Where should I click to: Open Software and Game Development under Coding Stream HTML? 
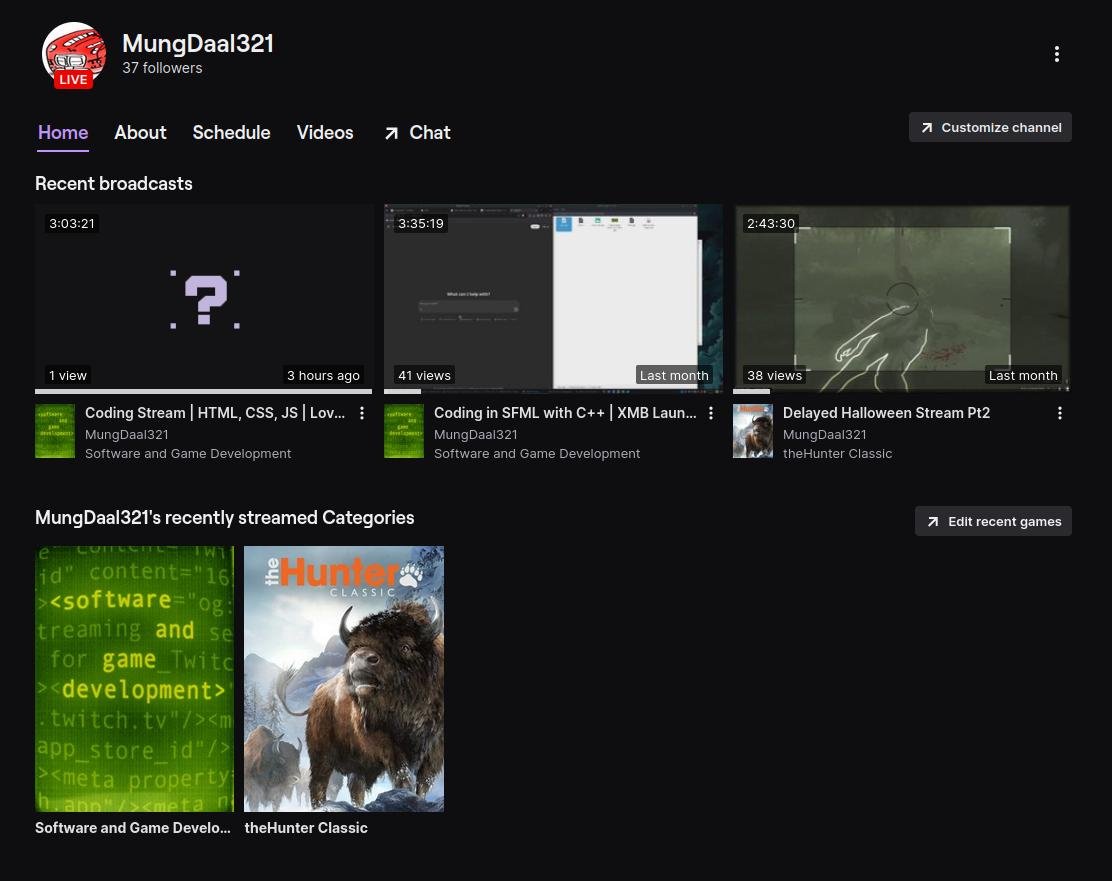pos(188,453)
